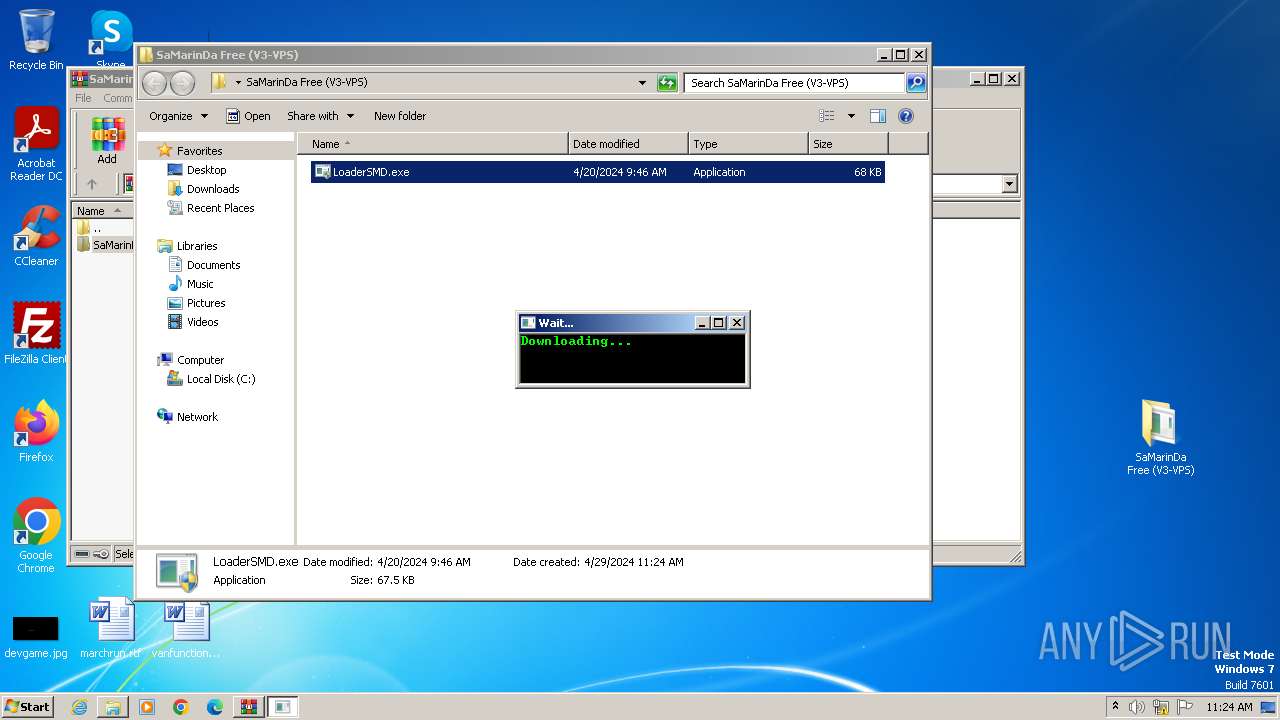Sort files by the Size column header
The image size is (1280, 720).
click(848, 144)
